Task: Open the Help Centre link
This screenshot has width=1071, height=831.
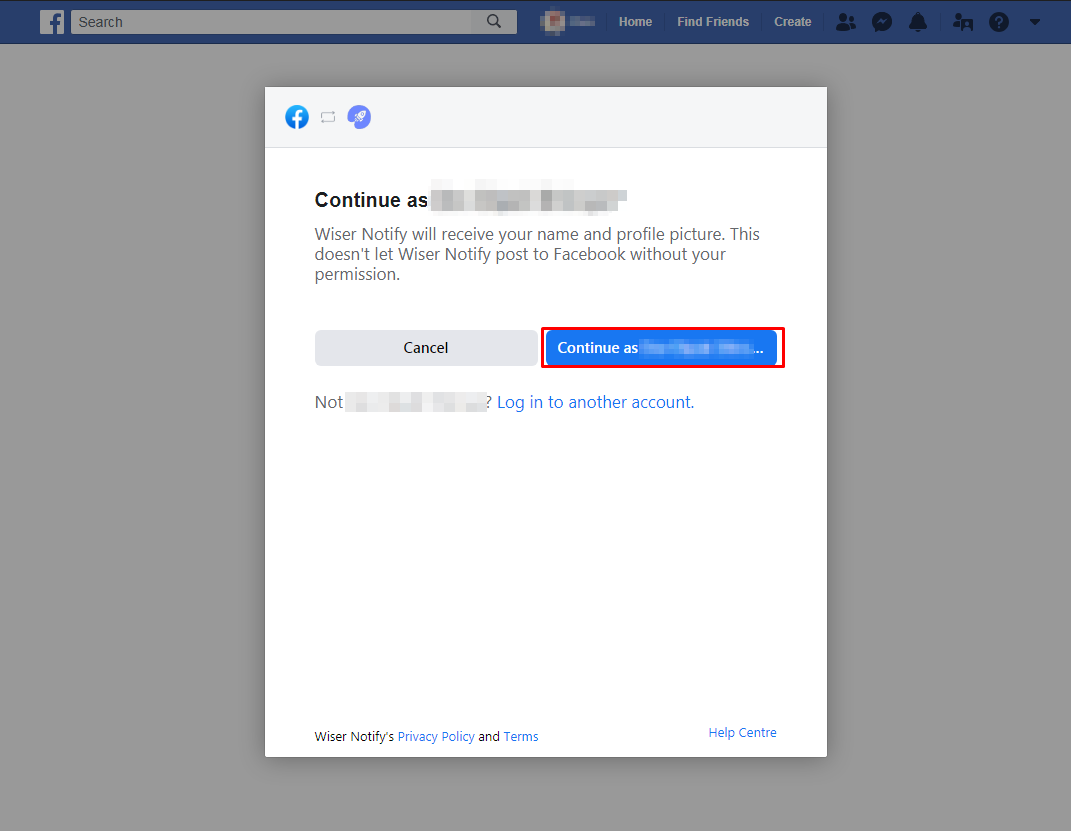Action: click(742, 732)
